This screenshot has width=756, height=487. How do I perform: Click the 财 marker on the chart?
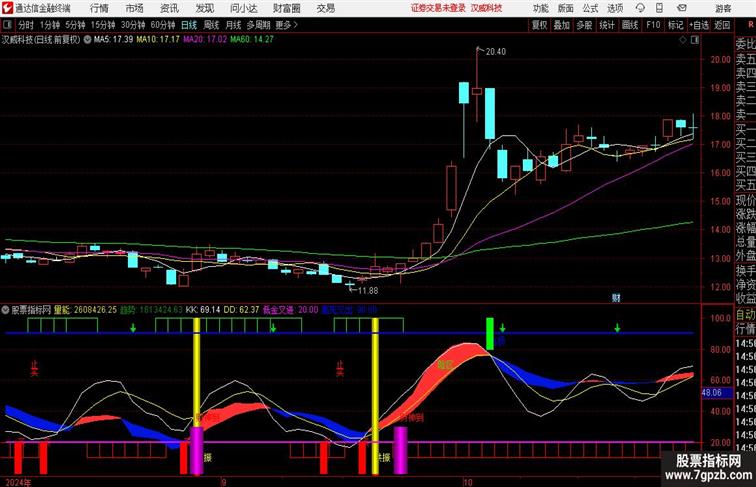[x=616, y=298]
